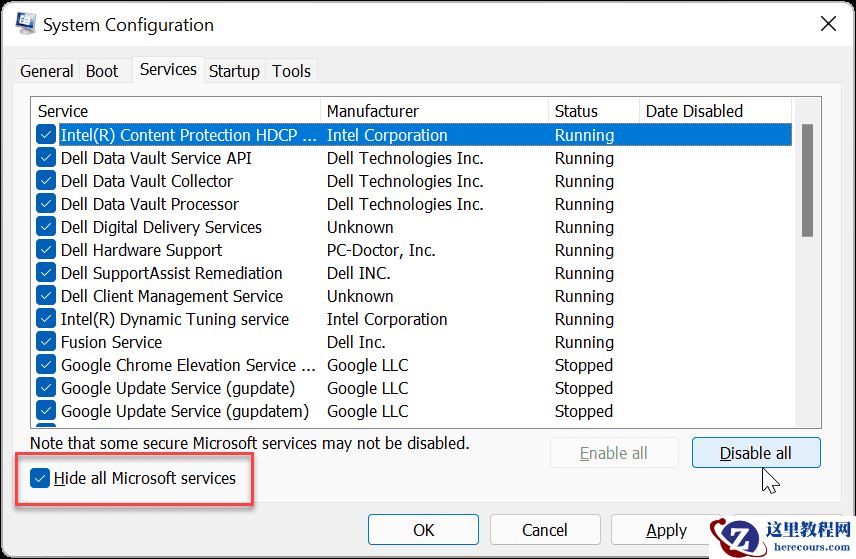Viewport: 856px width, 559px height.
Task: Close the System Configuration window
Action: pyautogui.click(x=827, y=24)
